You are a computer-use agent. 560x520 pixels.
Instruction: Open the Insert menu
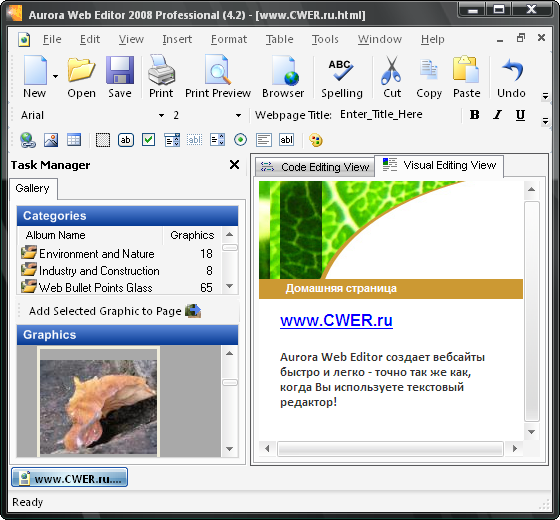pos(177,39)
